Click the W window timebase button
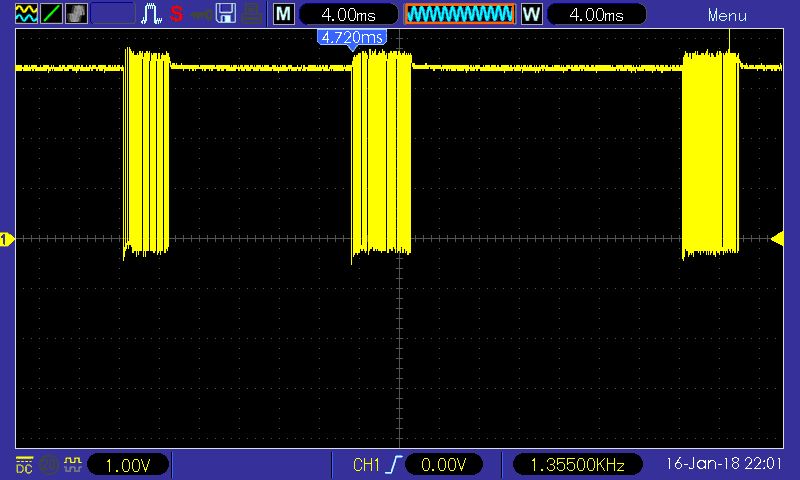This screenshot has height=480, width=800. (x=532, y=14)
